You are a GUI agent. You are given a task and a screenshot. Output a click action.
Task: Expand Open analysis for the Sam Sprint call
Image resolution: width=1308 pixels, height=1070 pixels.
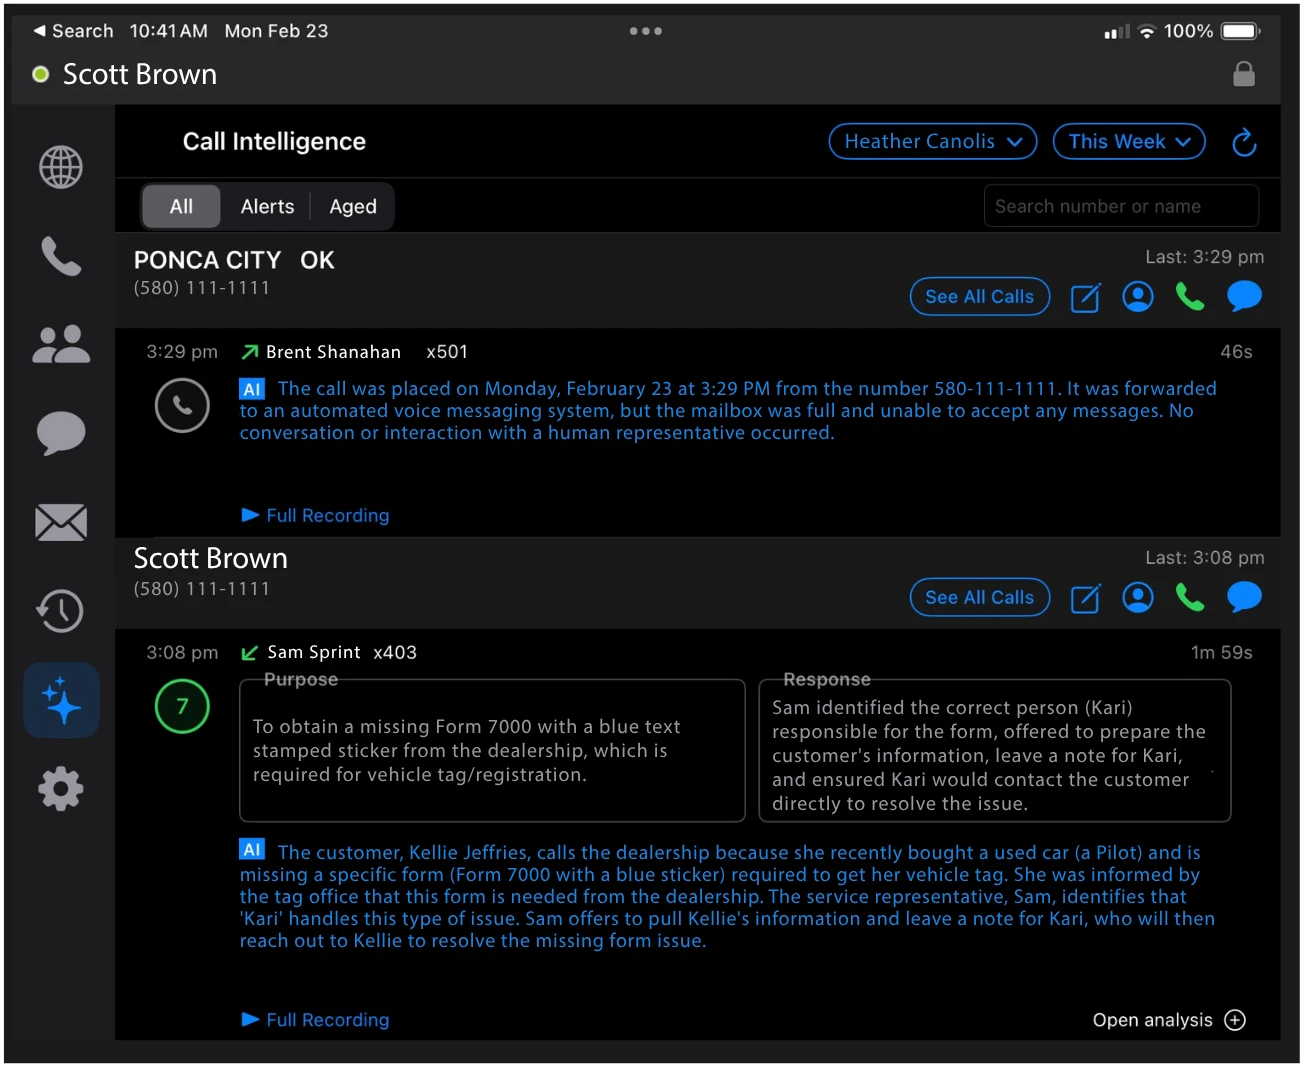coord(1167,1020)
